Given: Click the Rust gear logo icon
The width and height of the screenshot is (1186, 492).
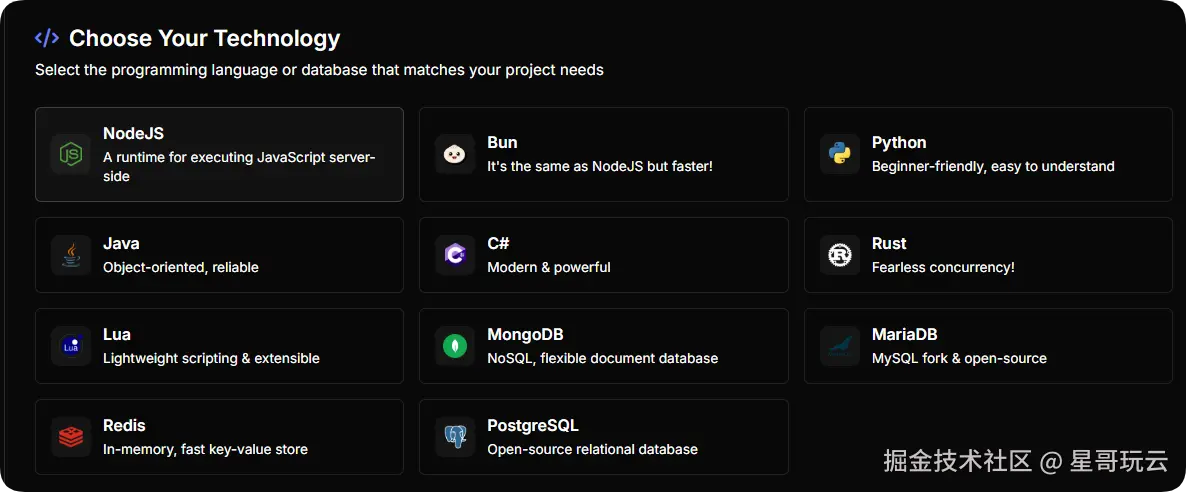Looking at the screenshot, I should (x=839, y=255).
